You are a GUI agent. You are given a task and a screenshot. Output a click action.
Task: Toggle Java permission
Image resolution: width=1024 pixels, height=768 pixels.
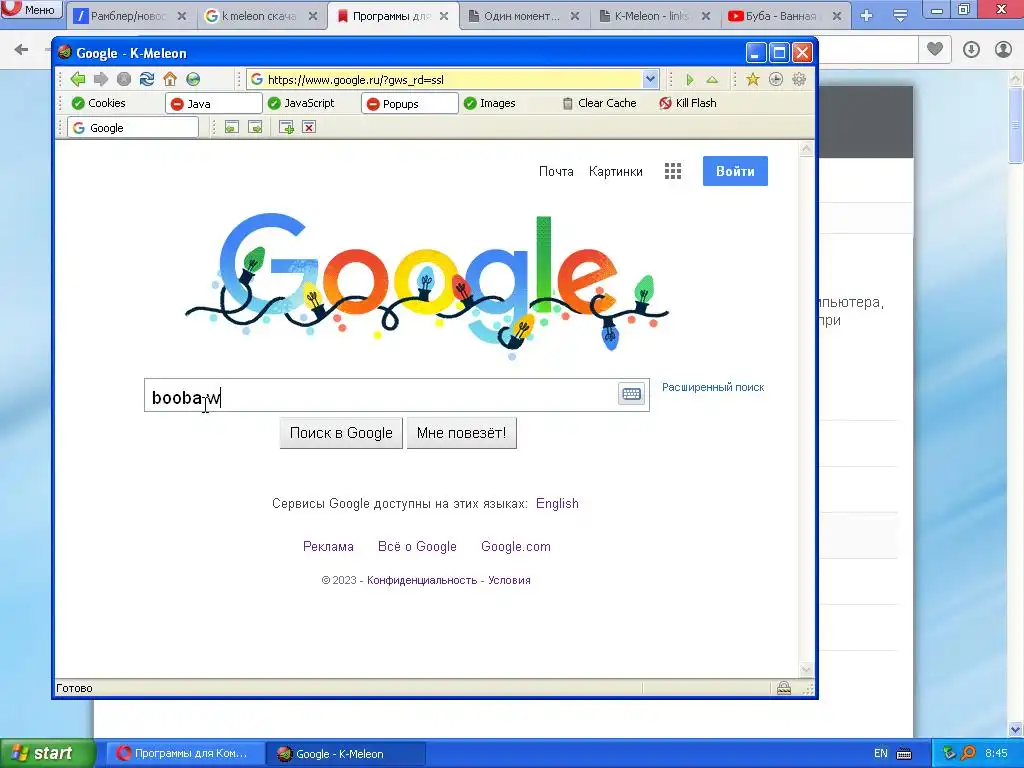214,104
